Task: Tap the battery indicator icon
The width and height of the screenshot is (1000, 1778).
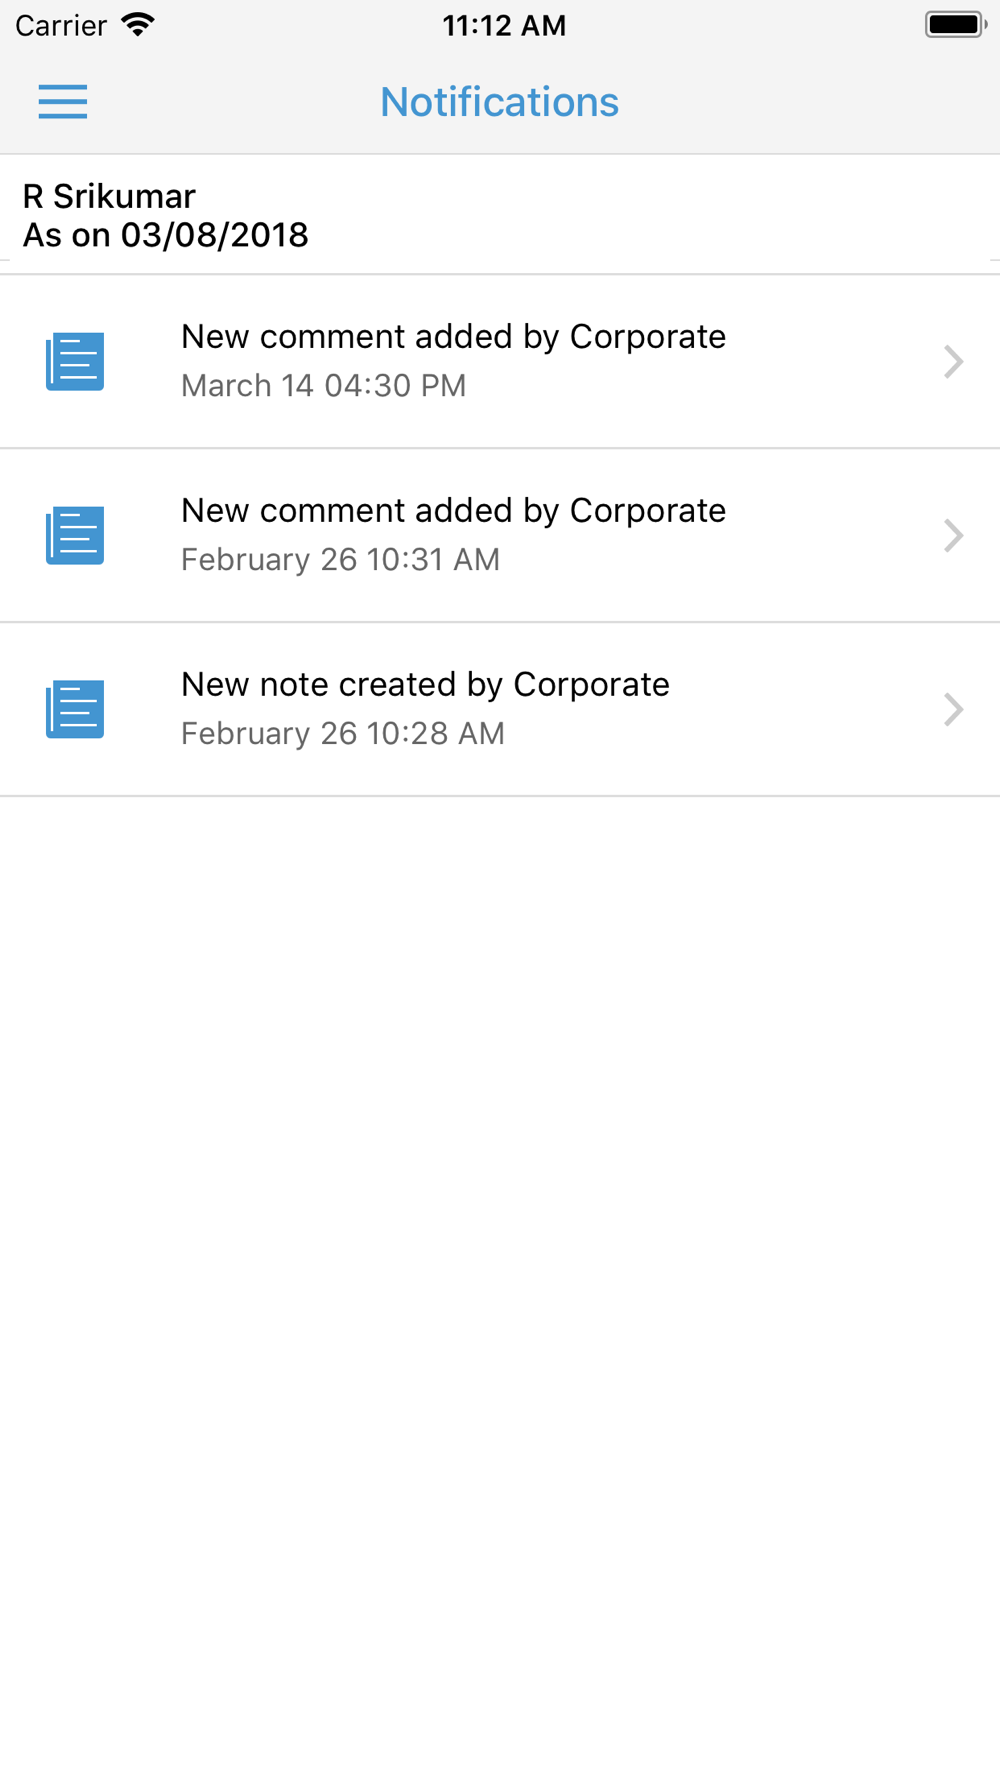Action: 956,25
